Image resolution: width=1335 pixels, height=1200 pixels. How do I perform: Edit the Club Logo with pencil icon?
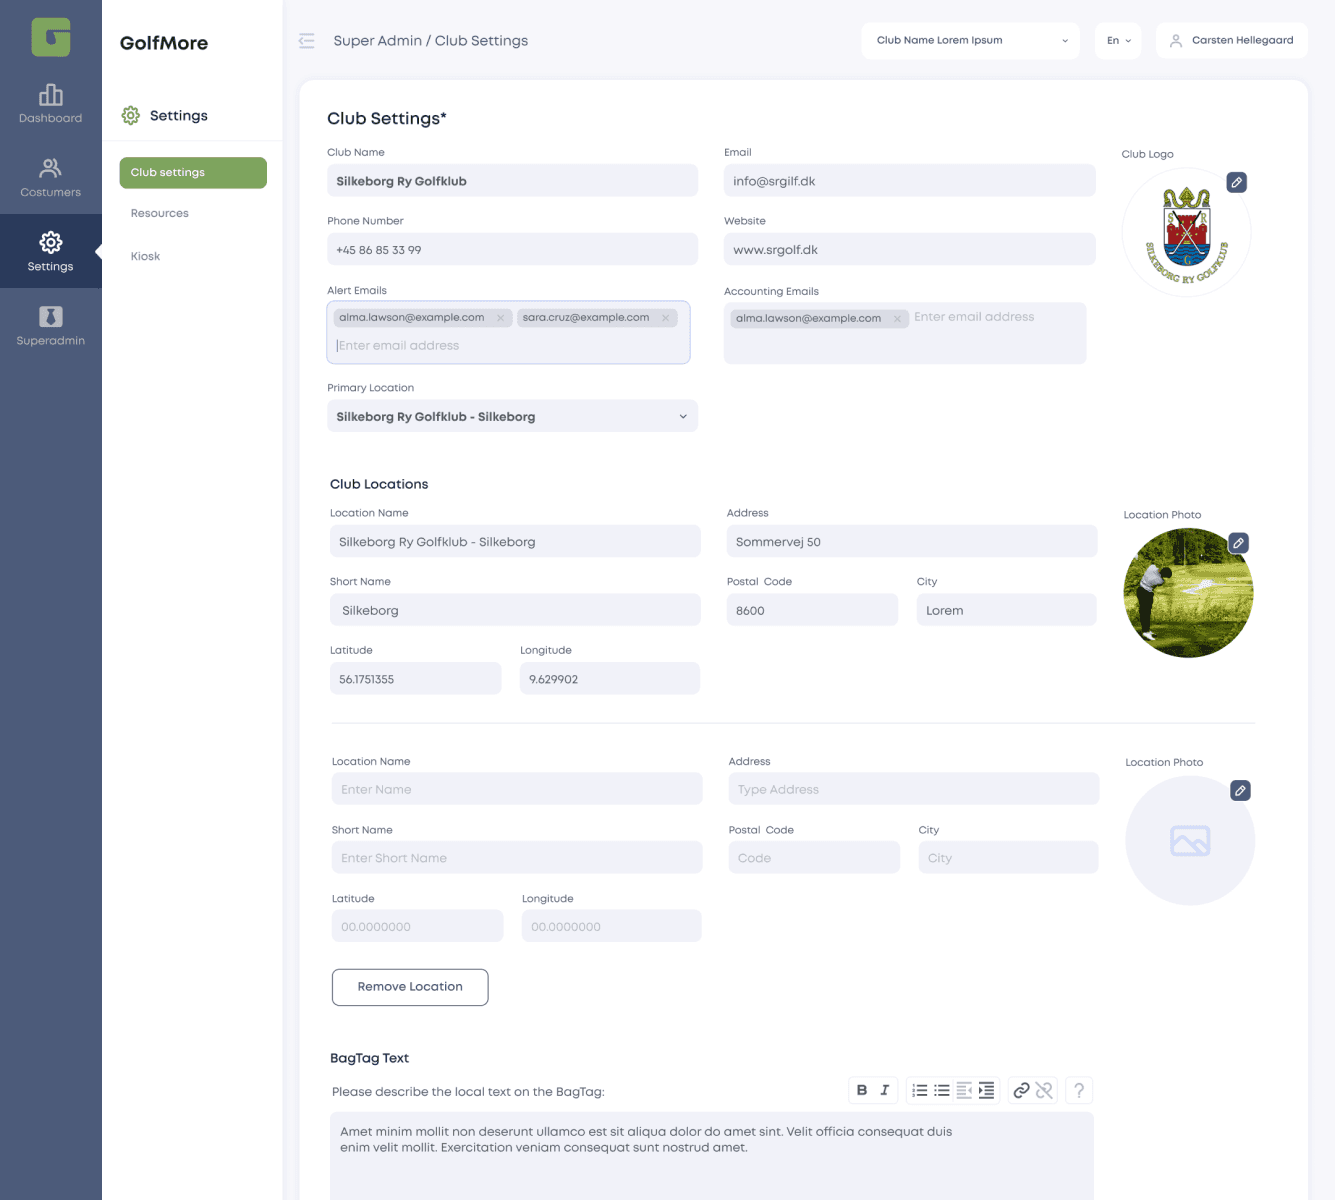coord(1237,182)
